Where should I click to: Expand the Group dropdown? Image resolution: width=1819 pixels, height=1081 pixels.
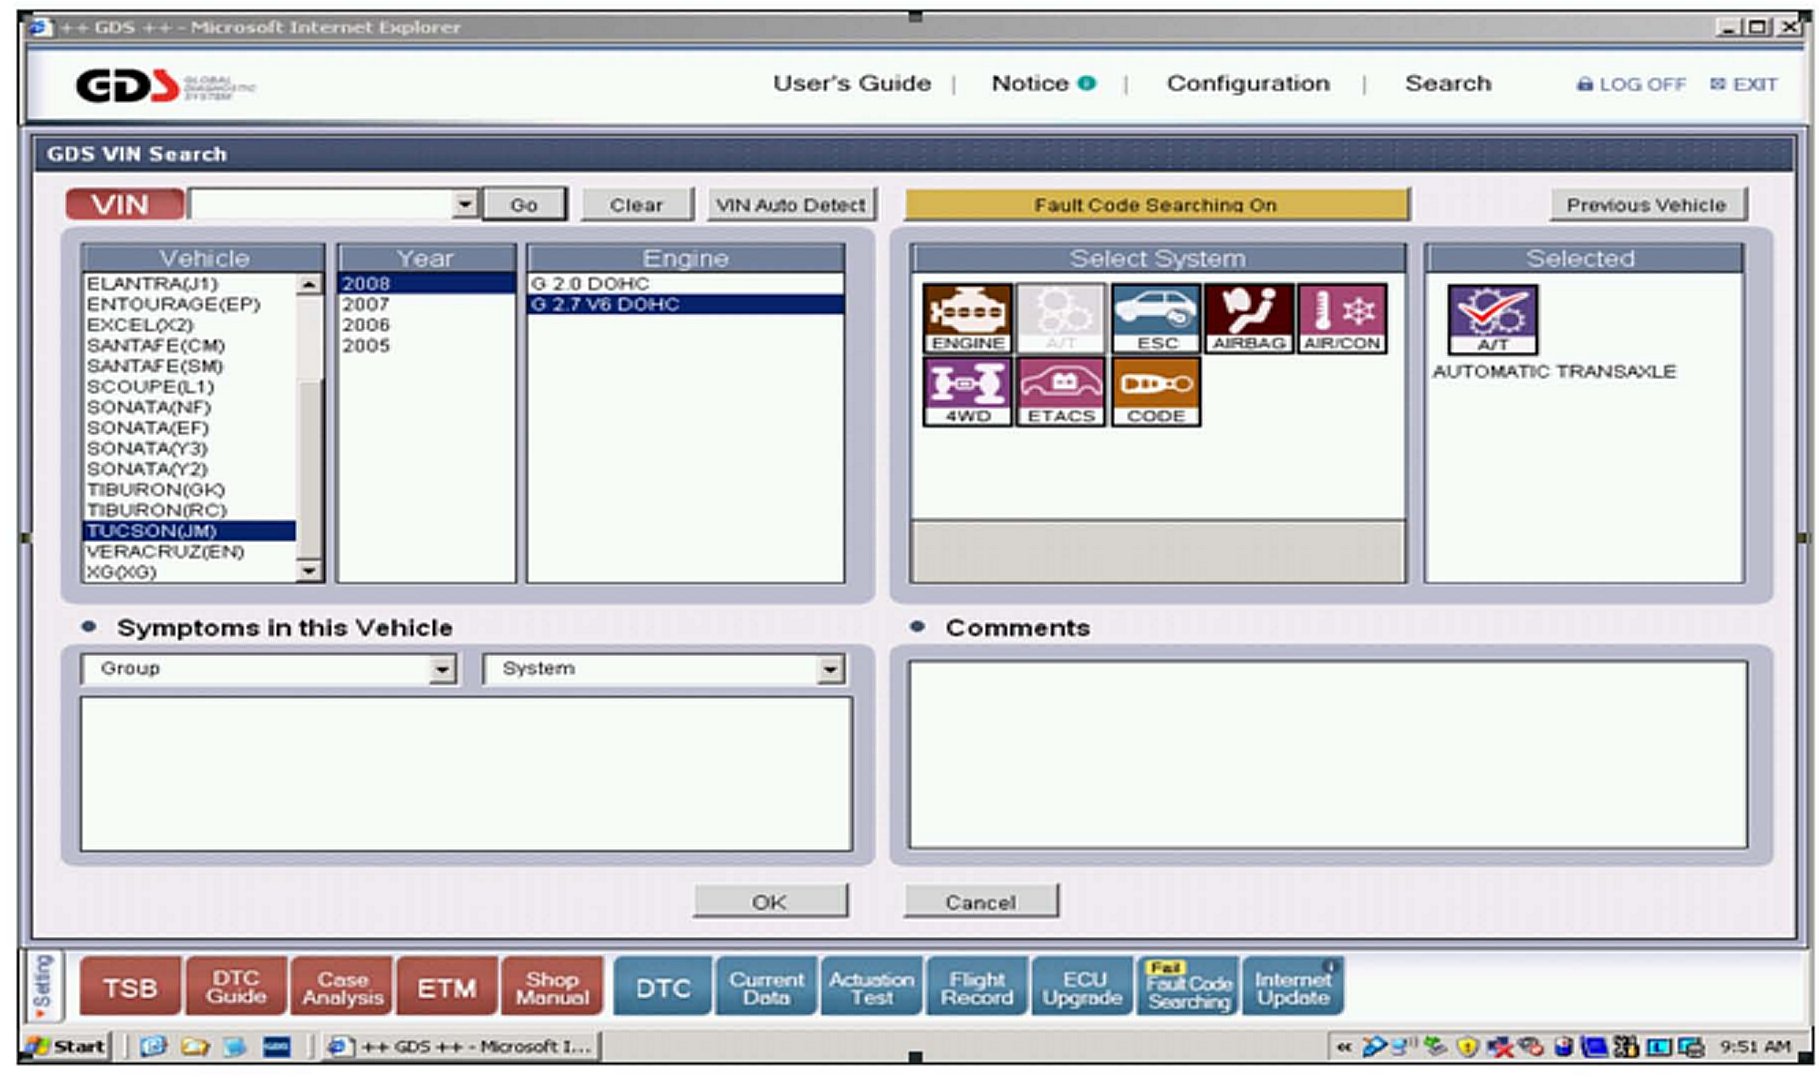click(x=442, y=669)
